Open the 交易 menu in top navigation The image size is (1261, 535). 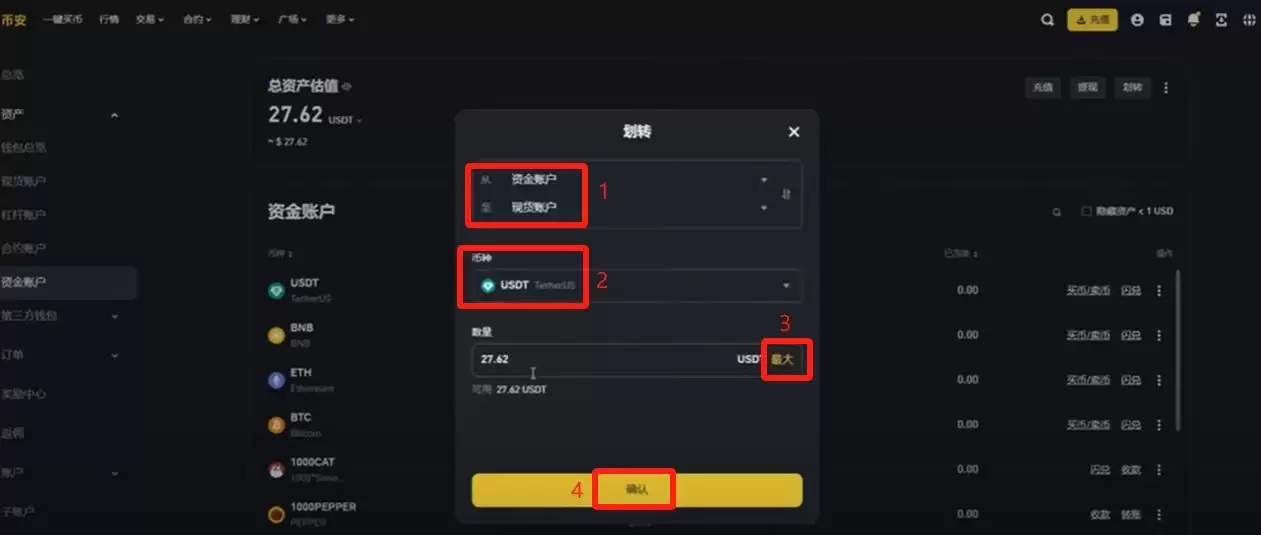(x=151, y=19)
